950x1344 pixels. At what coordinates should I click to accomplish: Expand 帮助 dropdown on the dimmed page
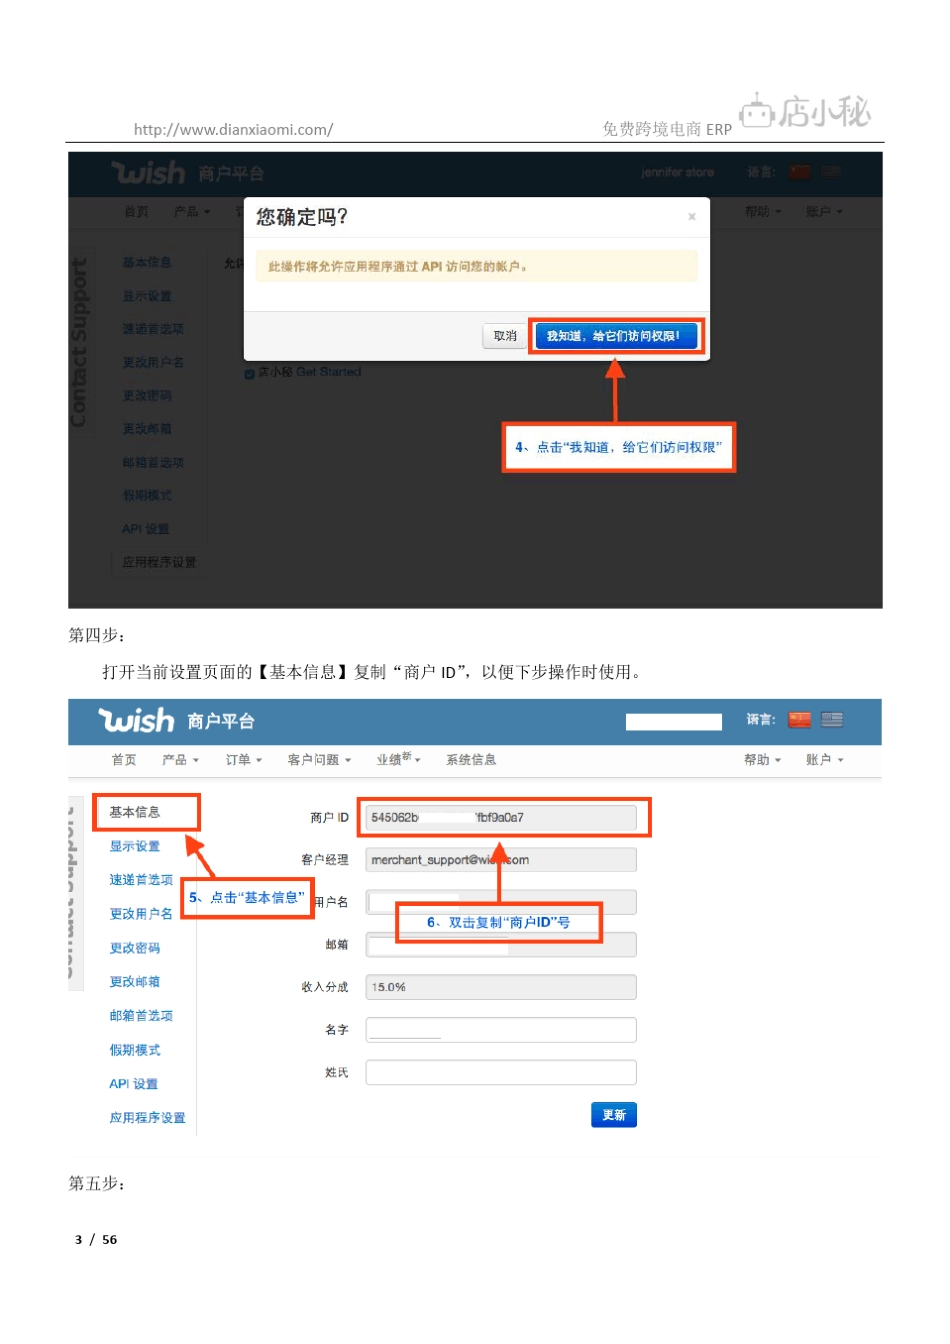point(762,212)
